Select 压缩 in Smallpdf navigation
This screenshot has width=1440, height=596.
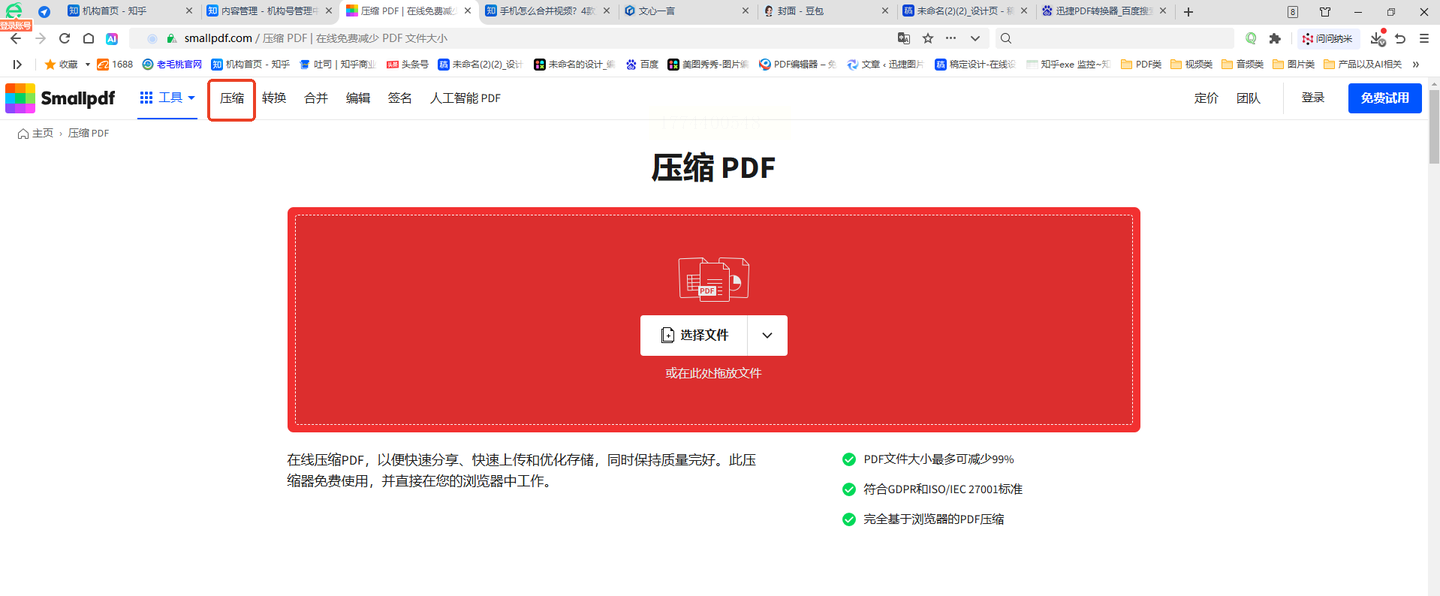point(232,98)
